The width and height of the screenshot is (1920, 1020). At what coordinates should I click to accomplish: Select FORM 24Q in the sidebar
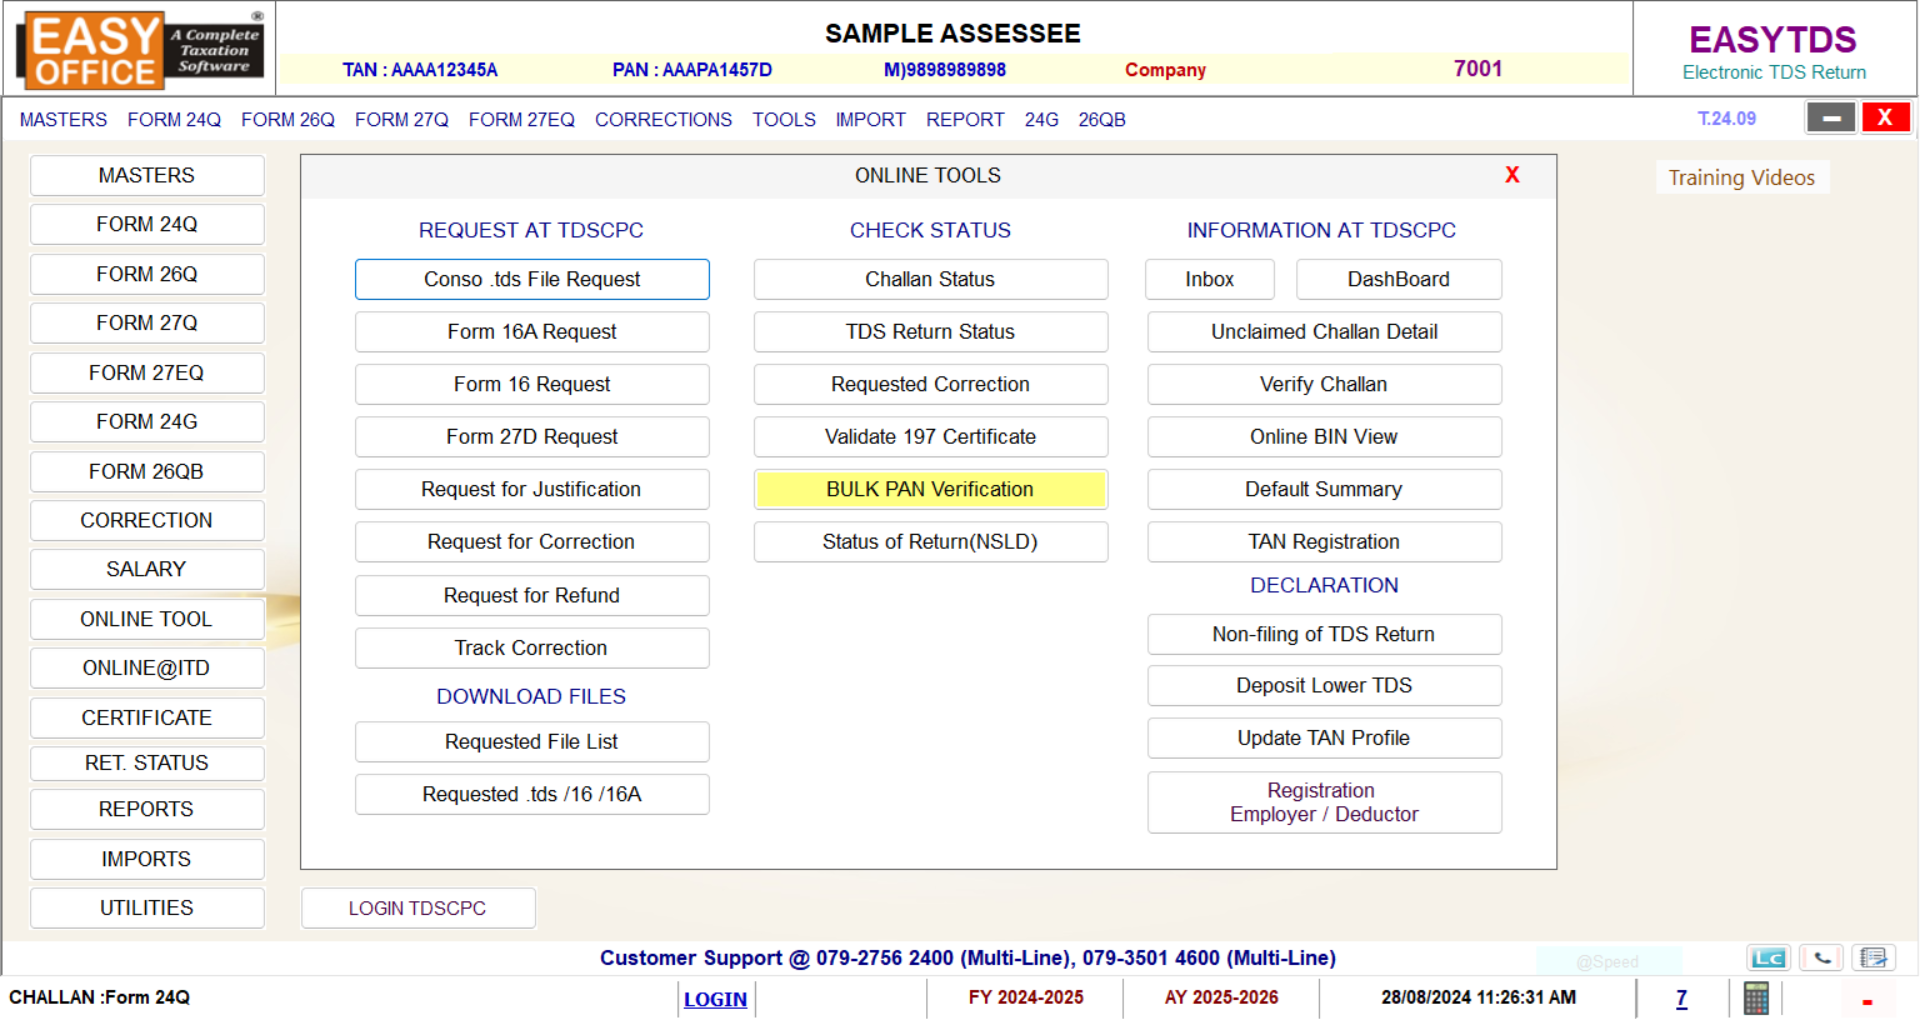[147, 225]
